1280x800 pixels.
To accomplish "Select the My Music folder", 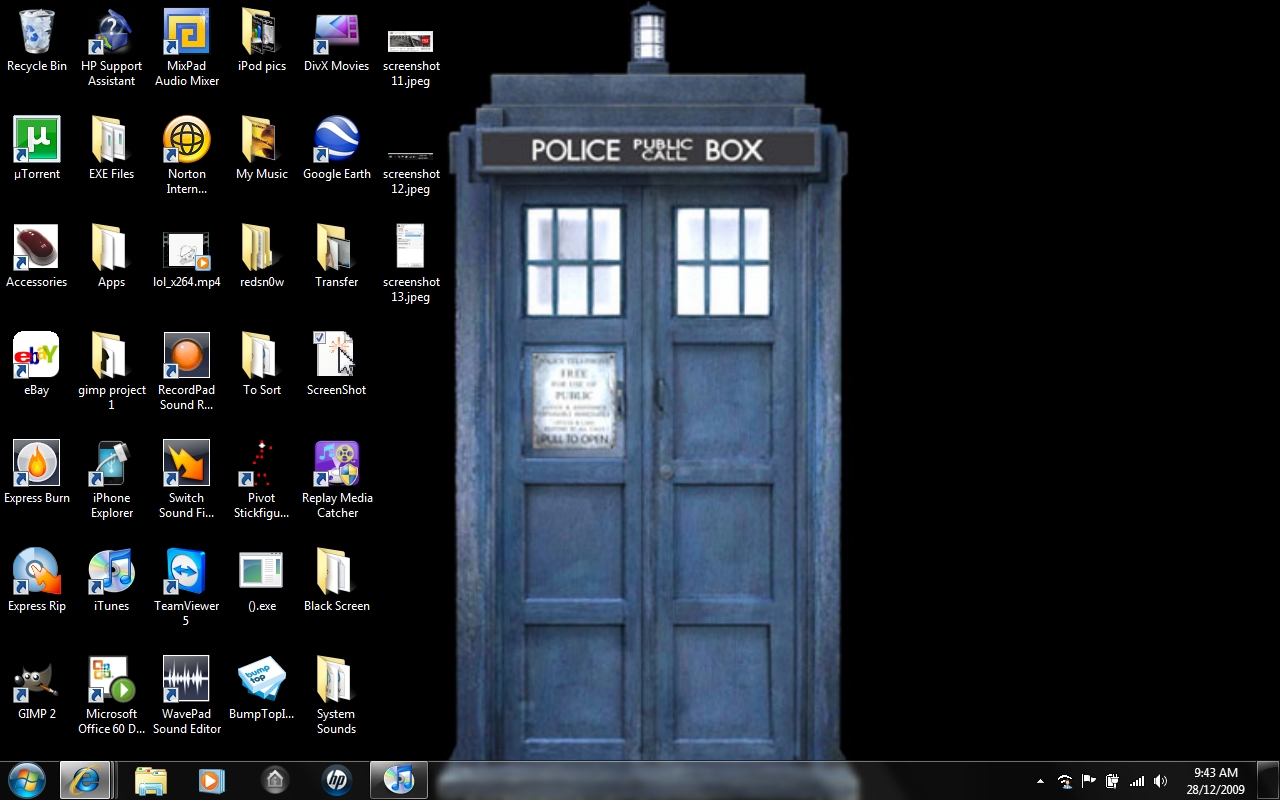I will 261,140.
